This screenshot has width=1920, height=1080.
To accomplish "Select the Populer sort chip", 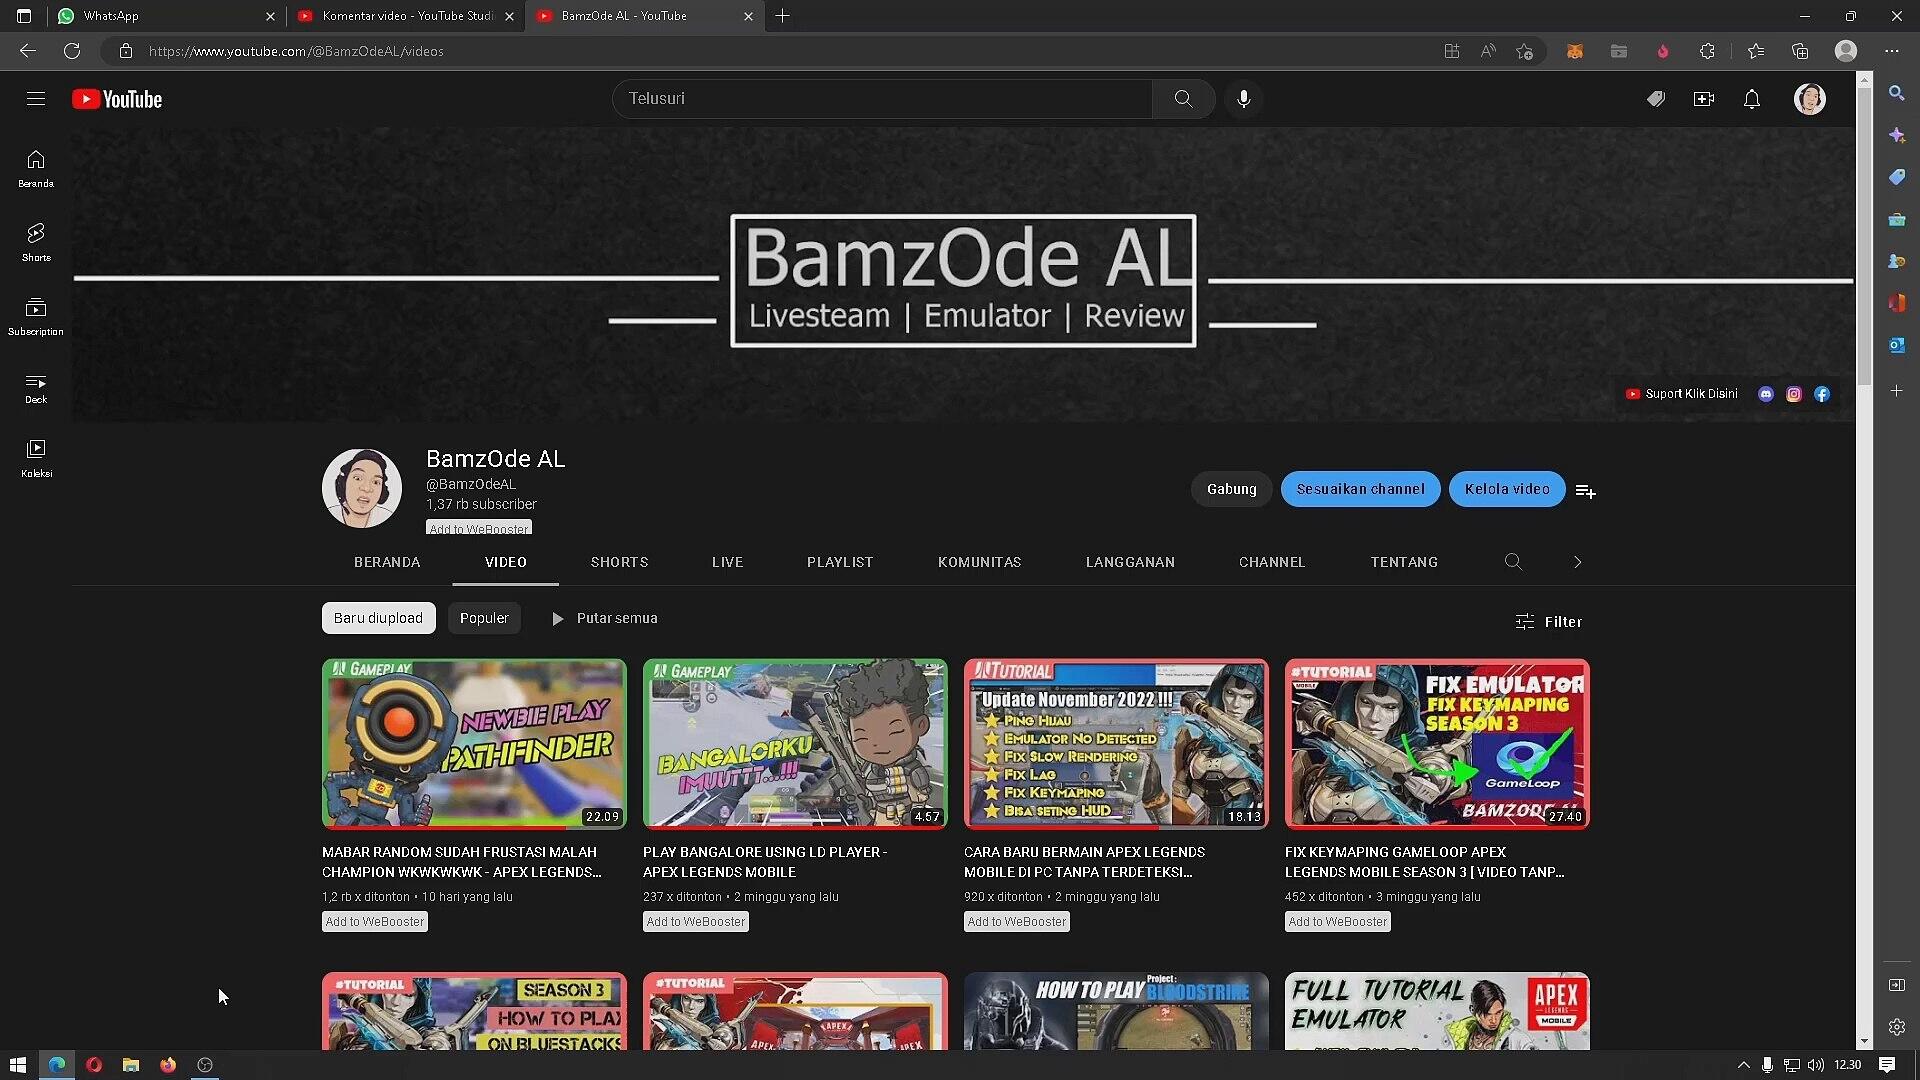I will [x=484, y=618].
